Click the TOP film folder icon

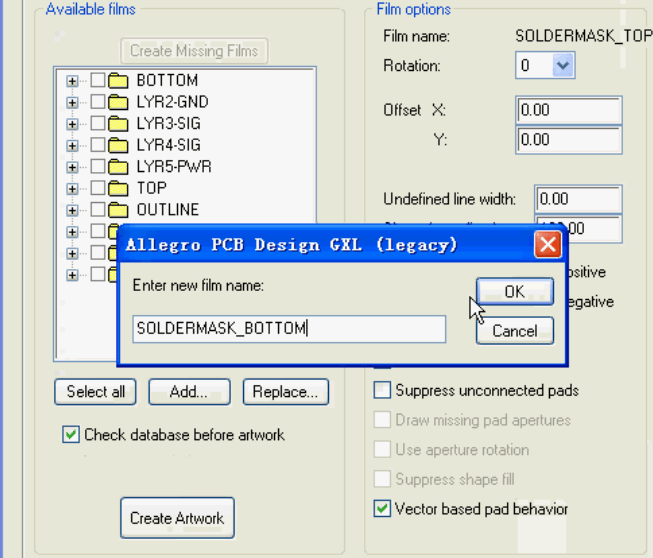pyautogui.click(x=118, y=188)
